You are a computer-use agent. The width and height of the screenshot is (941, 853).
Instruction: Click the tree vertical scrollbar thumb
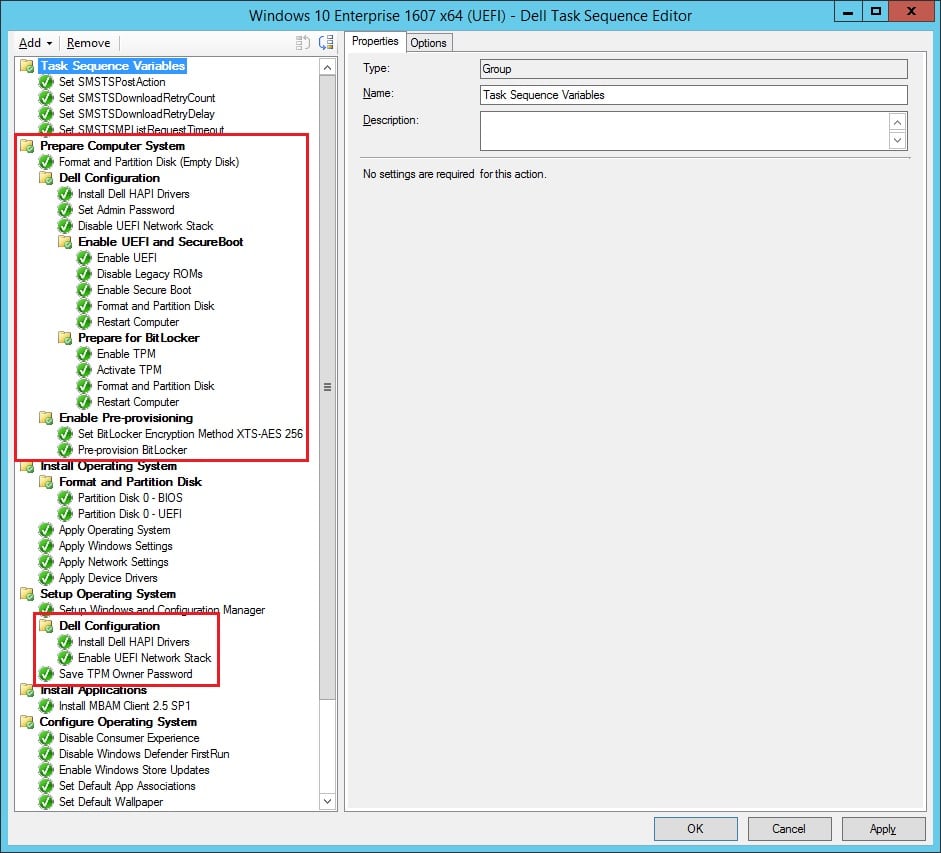coord(327,387)
